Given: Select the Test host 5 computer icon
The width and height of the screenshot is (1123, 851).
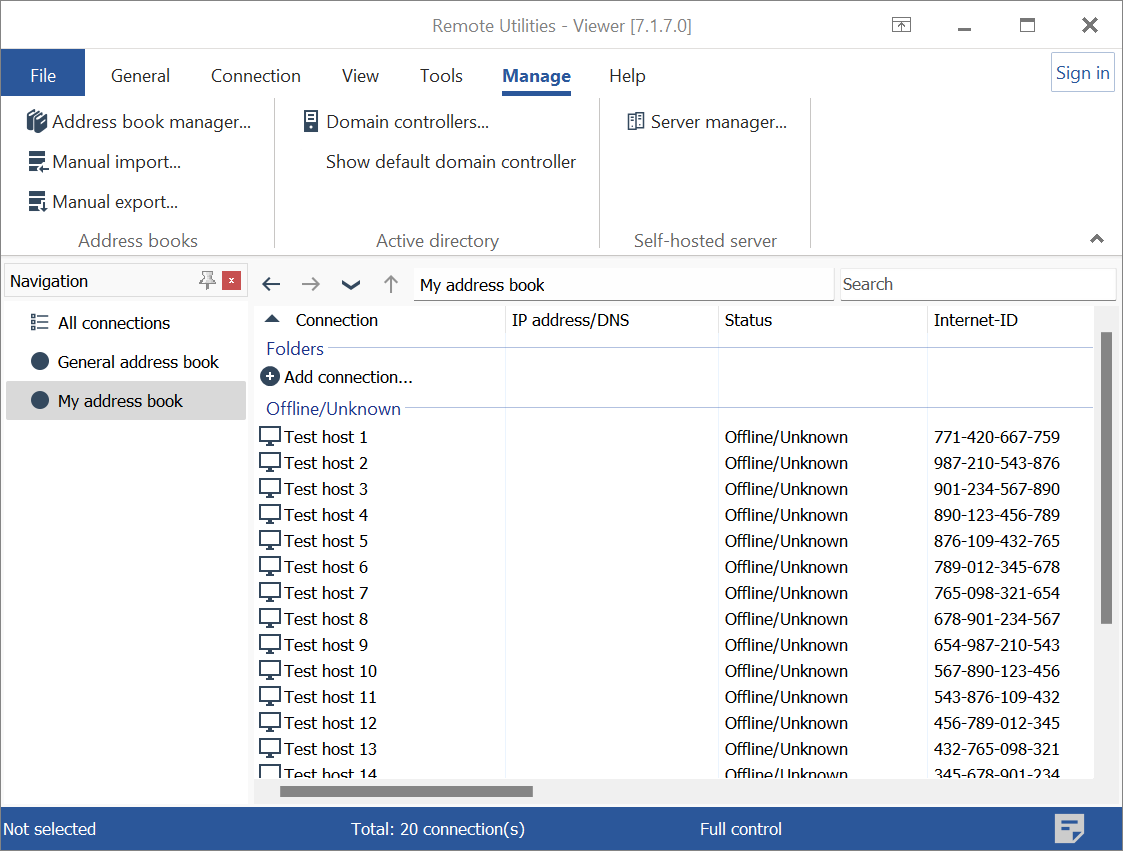Looking at the screenshot, I should [270, 541].
